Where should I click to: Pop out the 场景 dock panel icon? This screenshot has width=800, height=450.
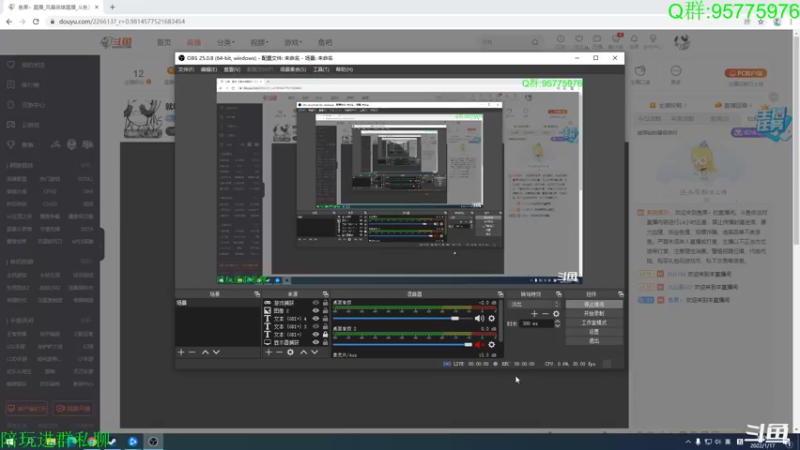click(257, 294)
